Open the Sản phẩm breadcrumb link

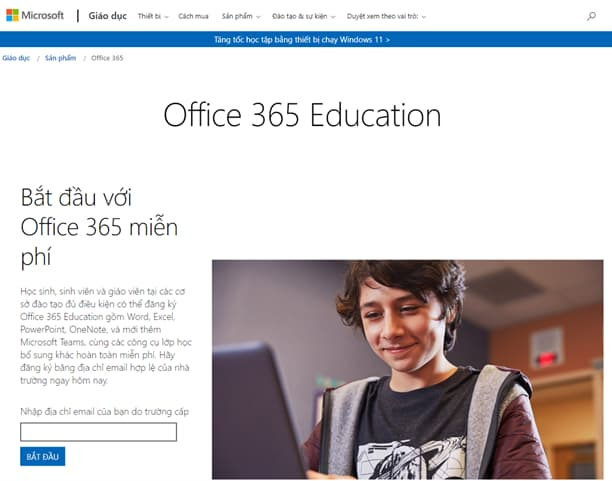coord(60,58)
